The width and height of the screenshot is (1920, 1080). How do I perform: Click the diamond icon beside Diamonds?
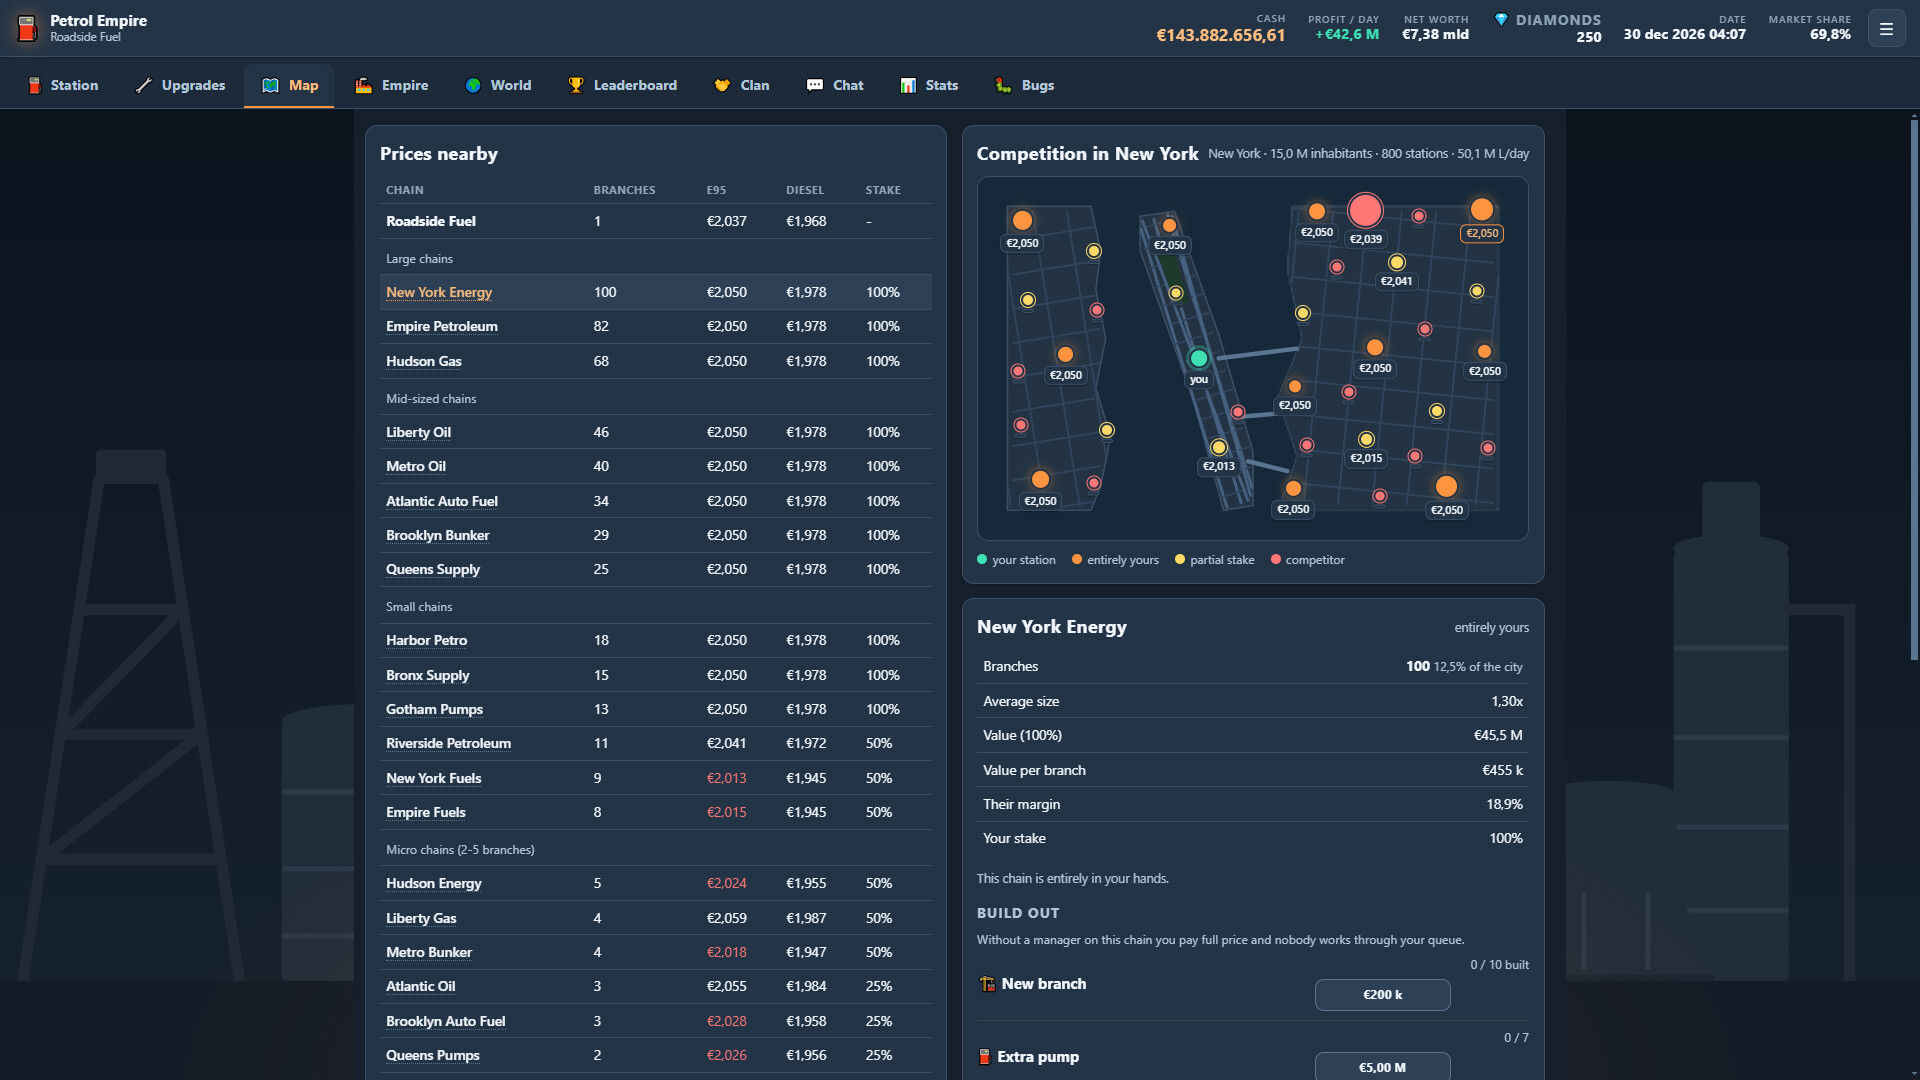(1501, 19)
